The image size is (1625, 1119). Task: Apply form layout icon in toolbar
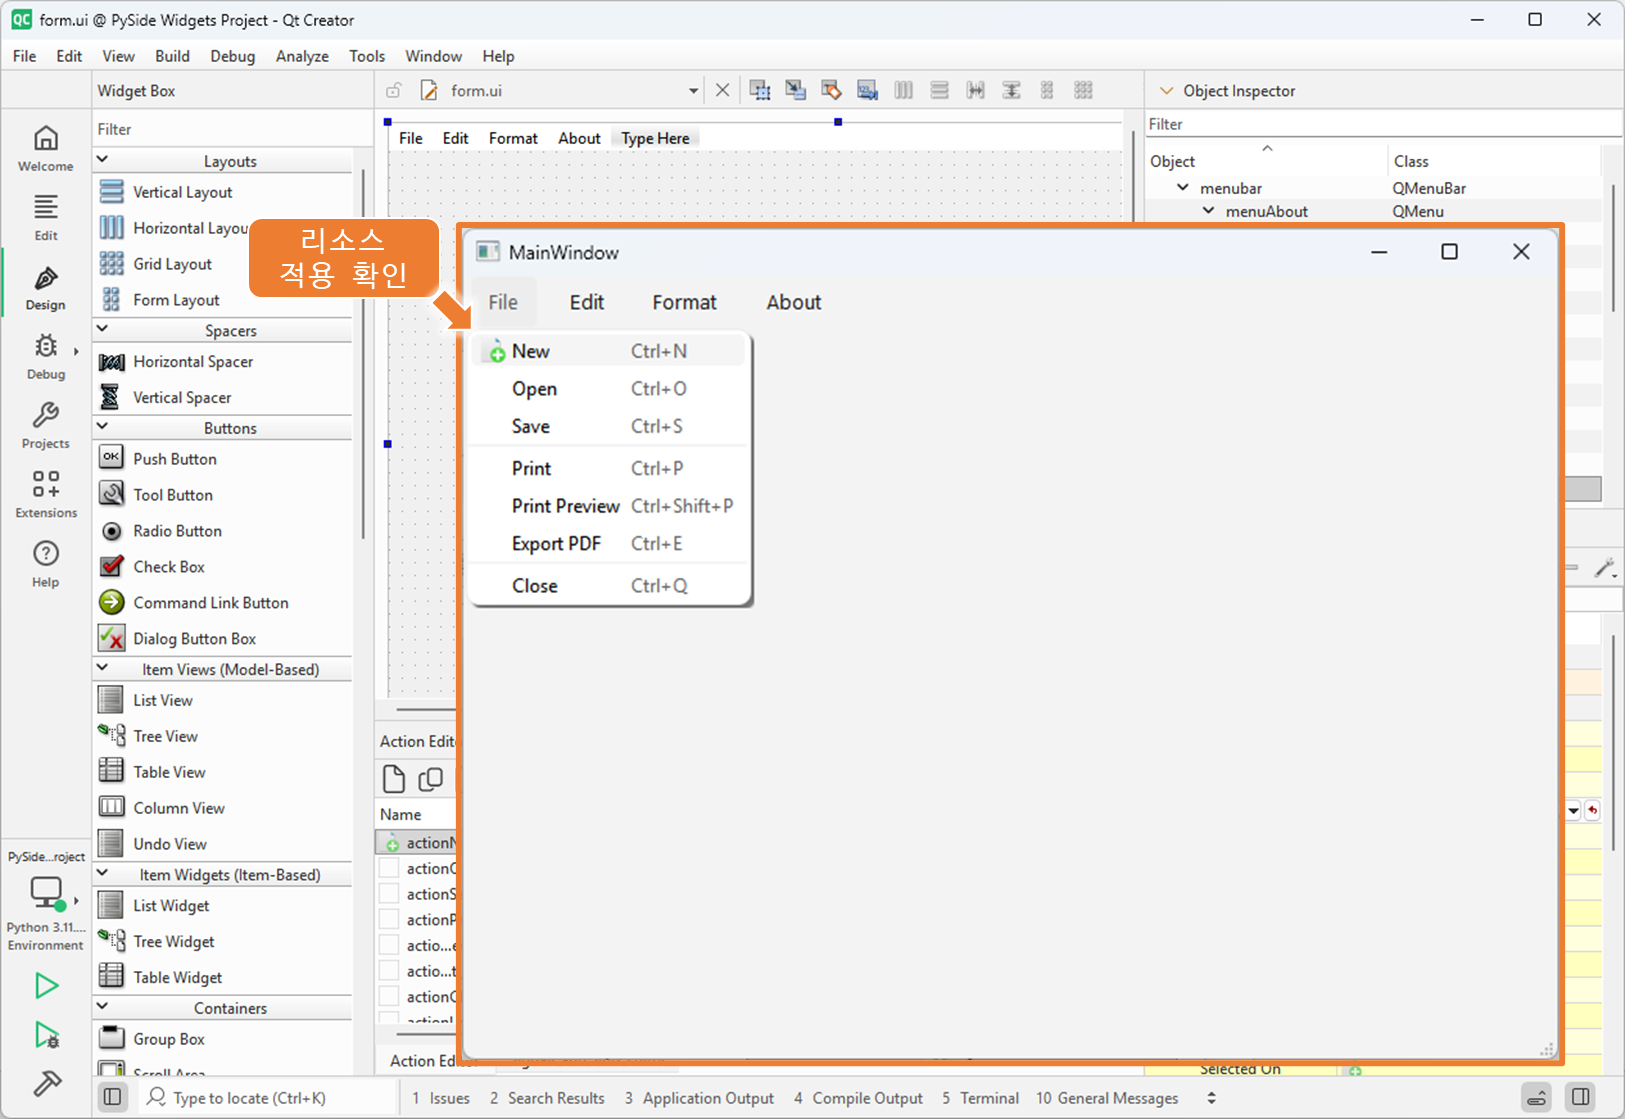point(1048,91)
